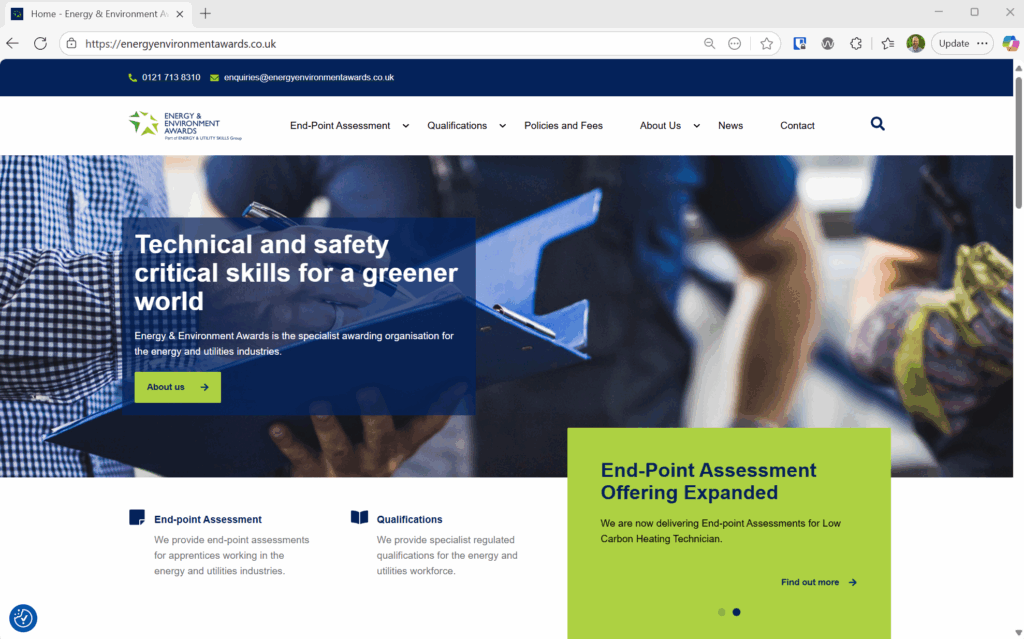Open the Copilot sidebar icon

point(1009,44)
